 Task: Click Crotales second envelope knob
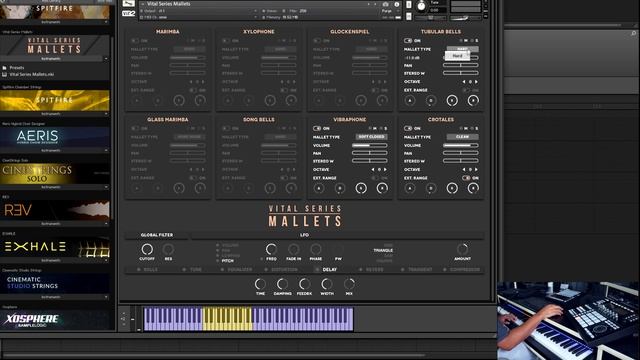coord(431,188)
